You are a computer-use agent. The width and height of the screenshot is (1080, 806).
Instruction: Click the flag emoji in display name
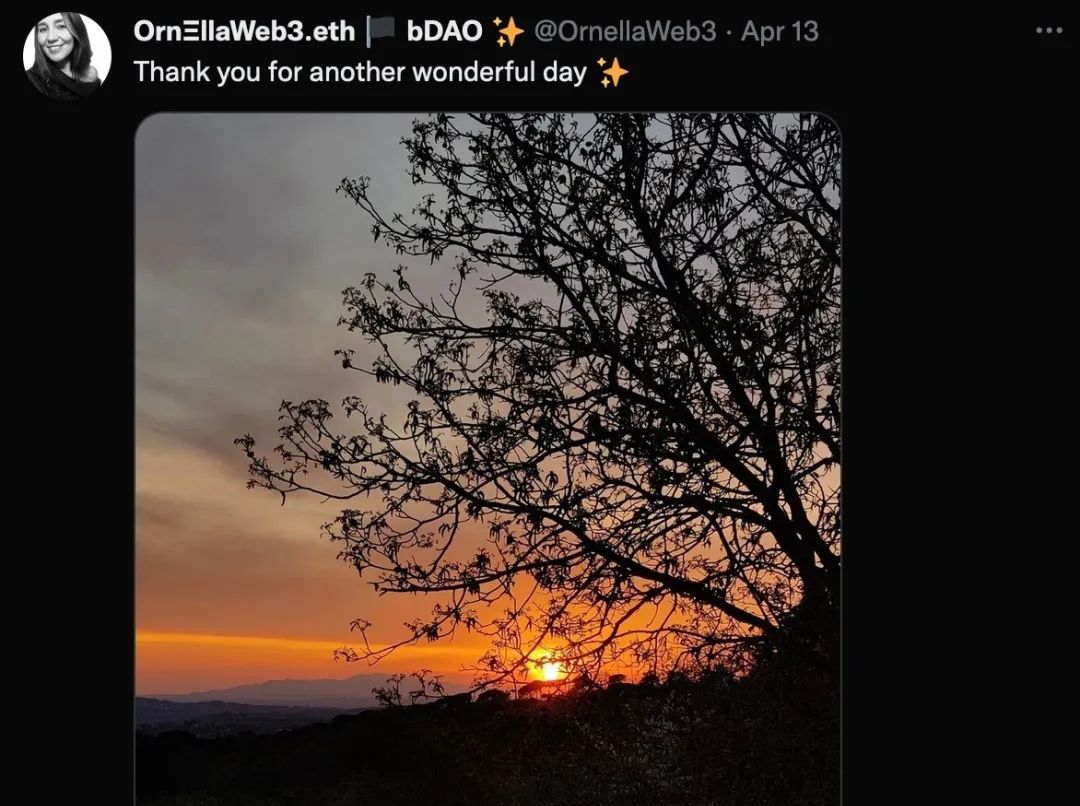click(381, 31)
